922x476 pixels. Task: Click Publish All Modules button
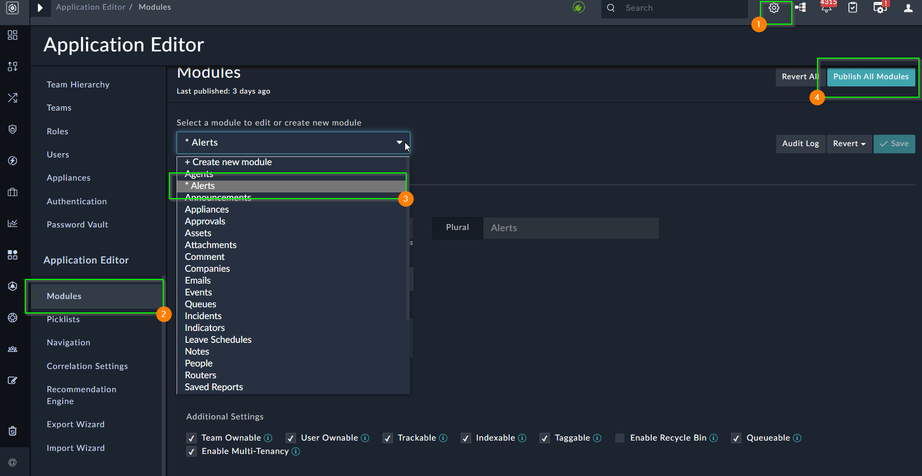pos(871,77)
